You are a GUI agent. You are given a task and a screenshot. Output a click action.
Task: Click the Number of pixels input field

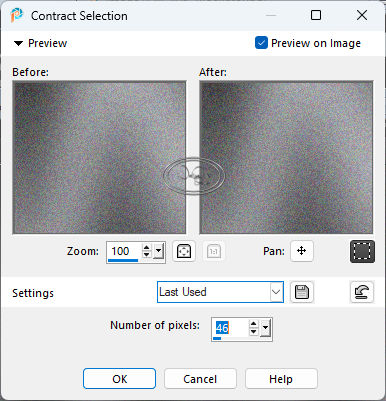coord(231,328)
